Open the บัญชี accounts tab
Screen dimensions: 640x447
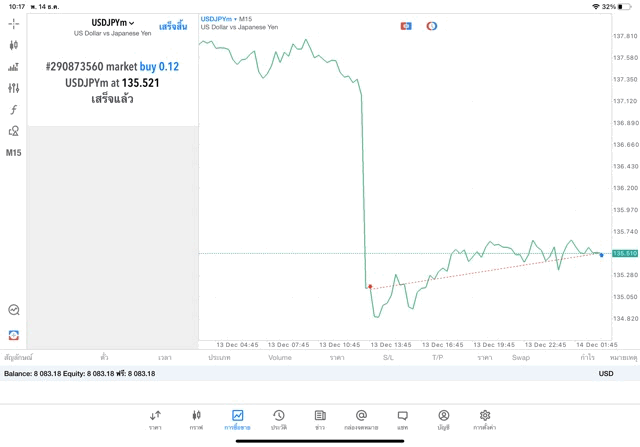444,420
